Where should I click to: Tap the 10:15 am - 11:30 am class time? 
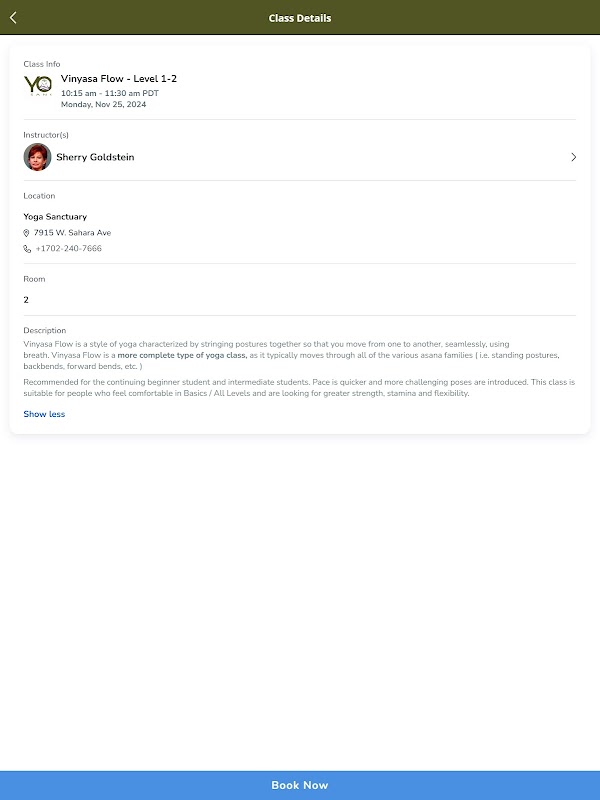109,93
